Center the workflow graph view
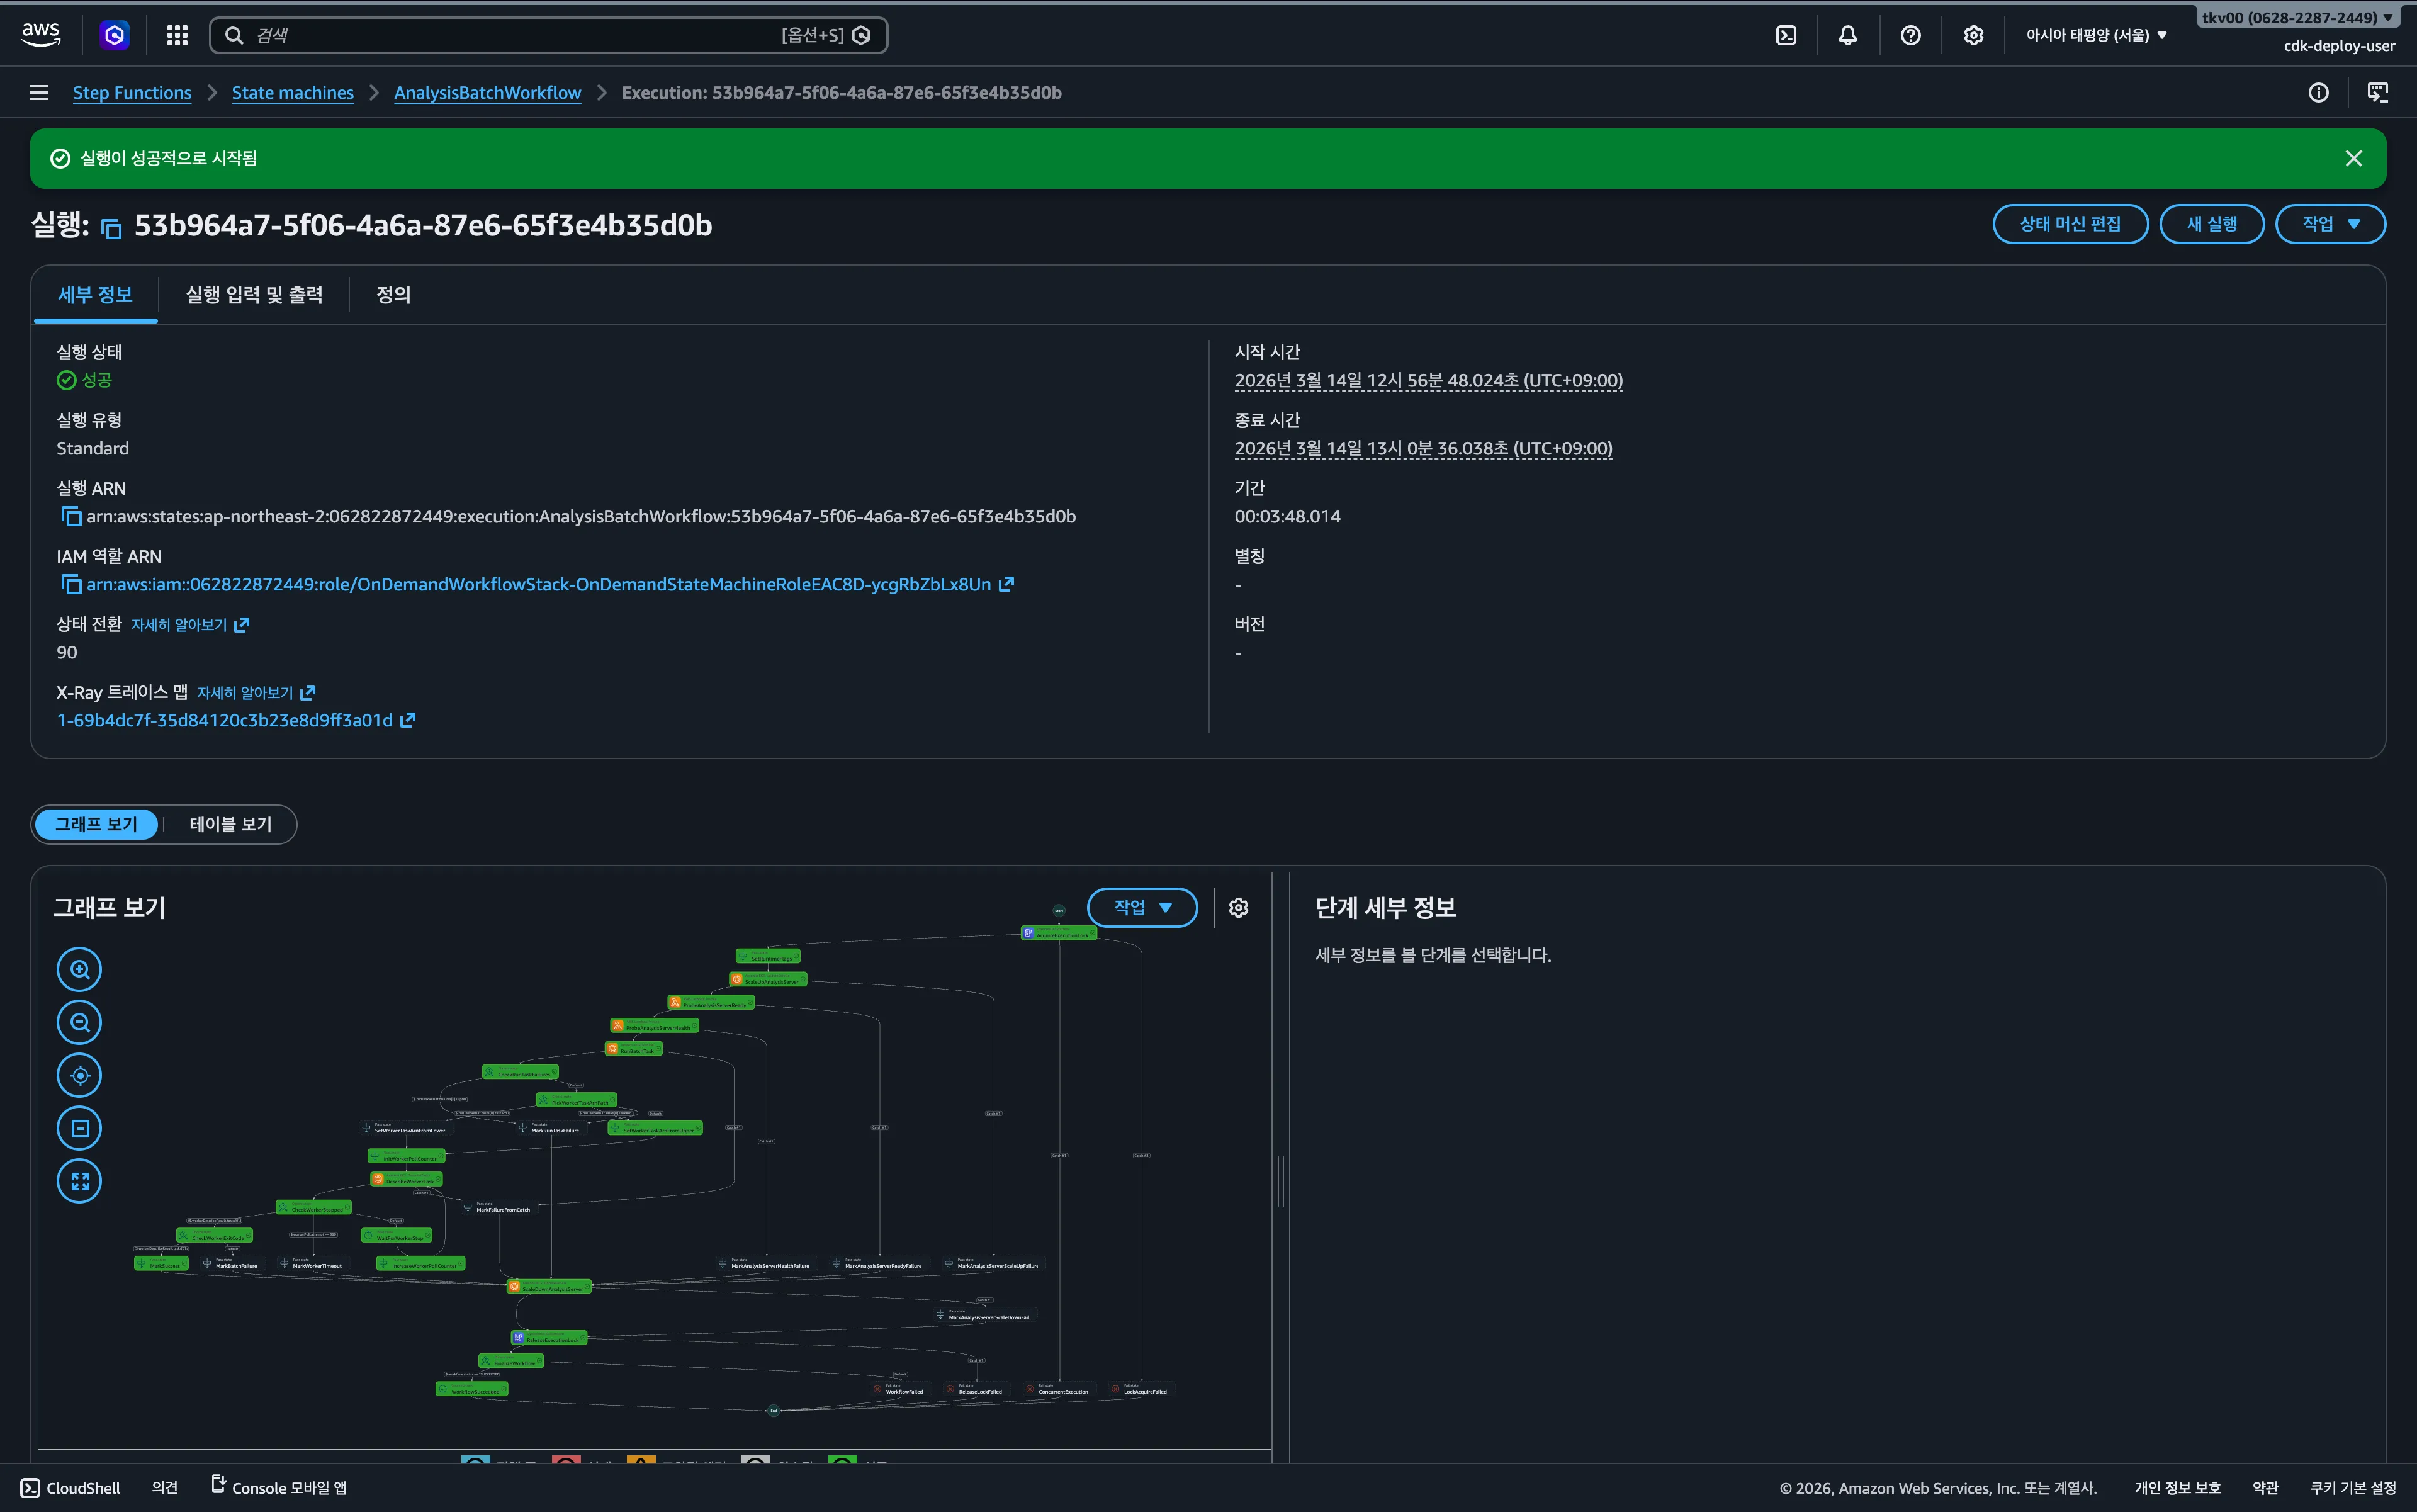Screen dimensions: 2417x1512 [x=80, y=1075]
